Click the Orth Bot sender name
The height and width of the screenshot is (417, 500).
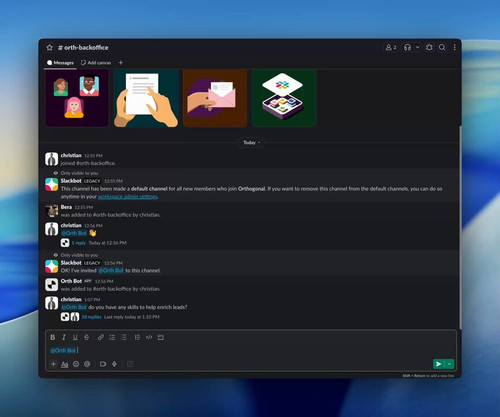coord(71,281)
